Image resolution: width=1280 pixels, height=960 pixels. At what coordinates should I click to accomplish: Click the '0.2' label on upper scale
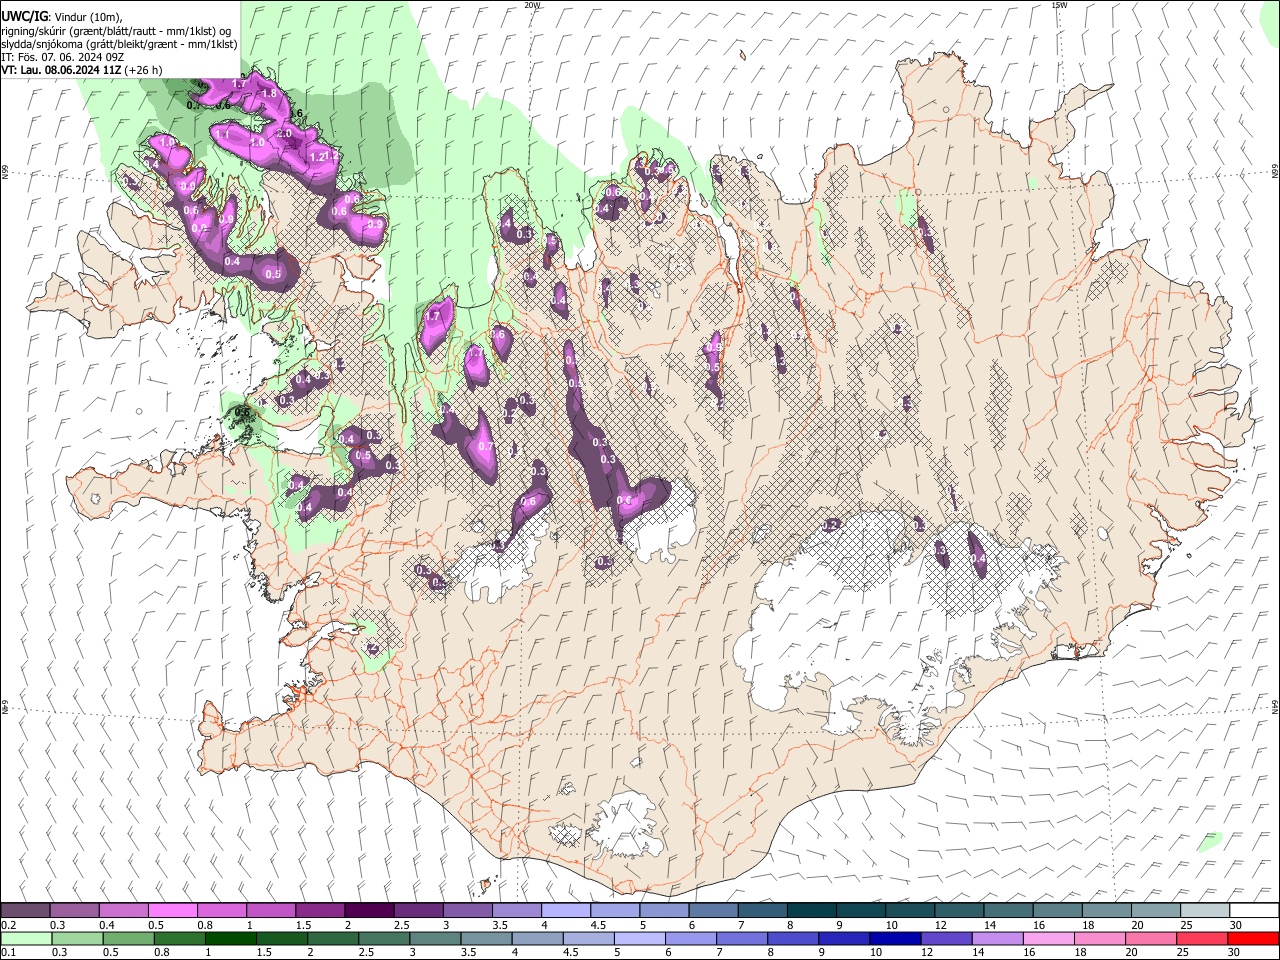click(x=8, y=925)
